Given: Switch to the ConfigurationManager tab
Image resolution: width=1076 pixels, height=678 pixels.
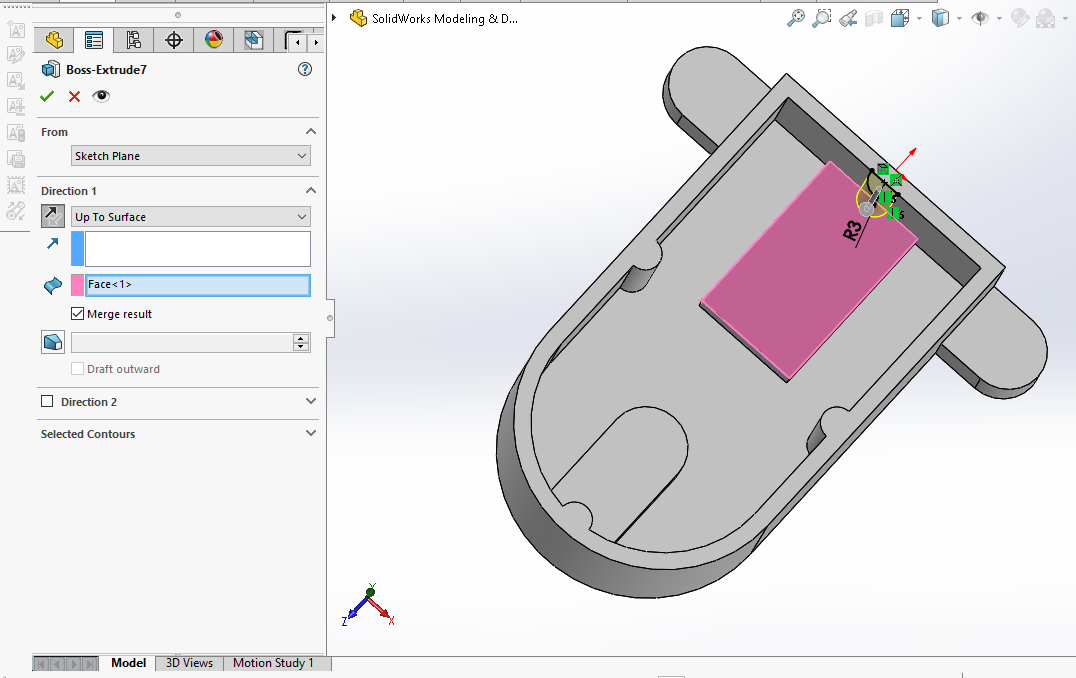Looking at the screenshot, I should click(x=133, y=40).
